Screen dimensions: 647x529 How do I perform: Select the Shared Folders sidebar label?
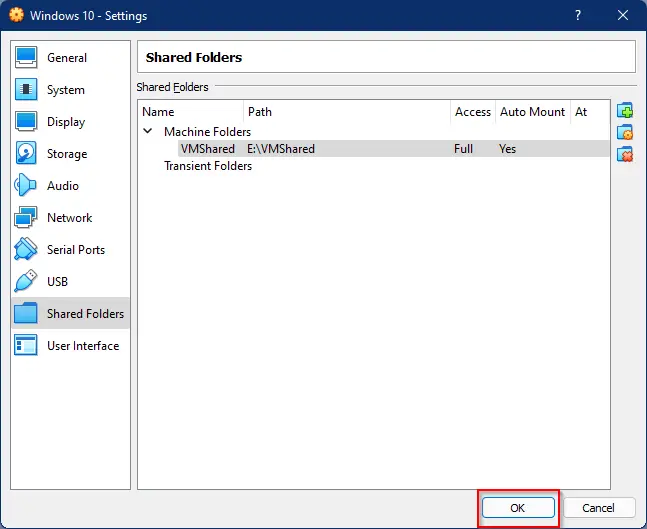[x=85, y=314]
